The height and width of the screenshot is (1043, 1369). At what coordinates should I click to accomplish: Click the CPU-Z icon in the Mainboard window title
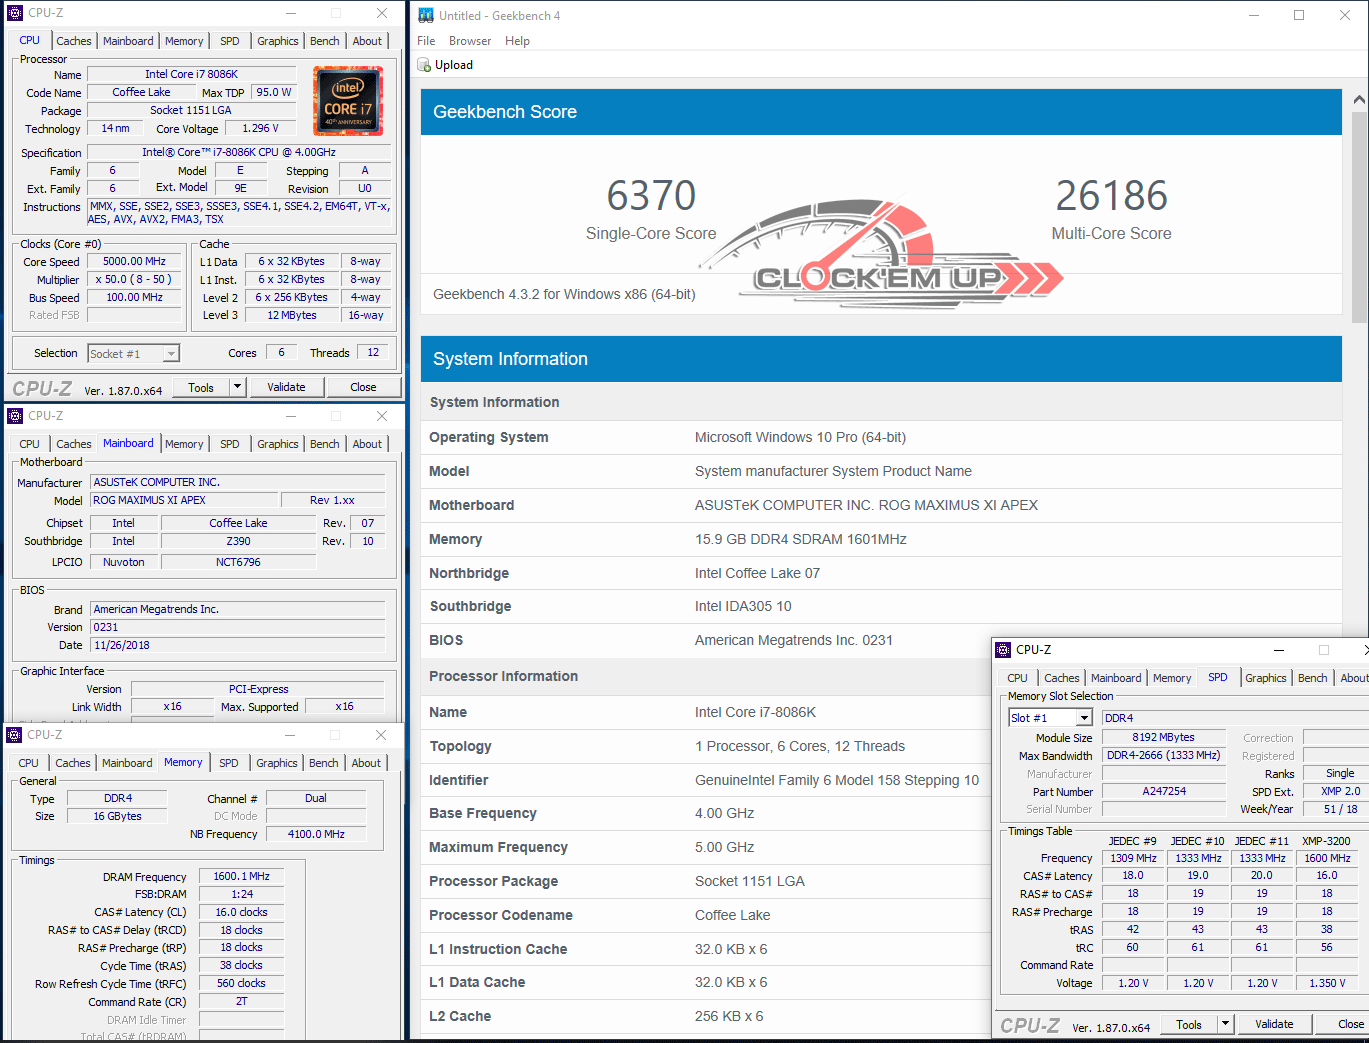pyautogui.click(x=15, y=416)
